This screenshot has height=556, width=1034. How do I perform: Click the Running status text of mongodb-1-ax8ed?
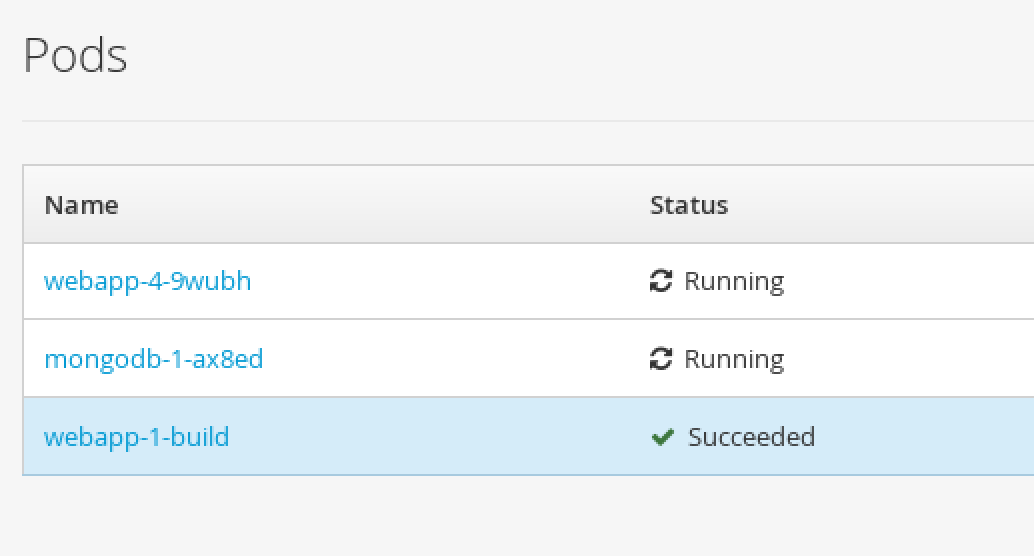pyautogui.click(x=734, y=359)
